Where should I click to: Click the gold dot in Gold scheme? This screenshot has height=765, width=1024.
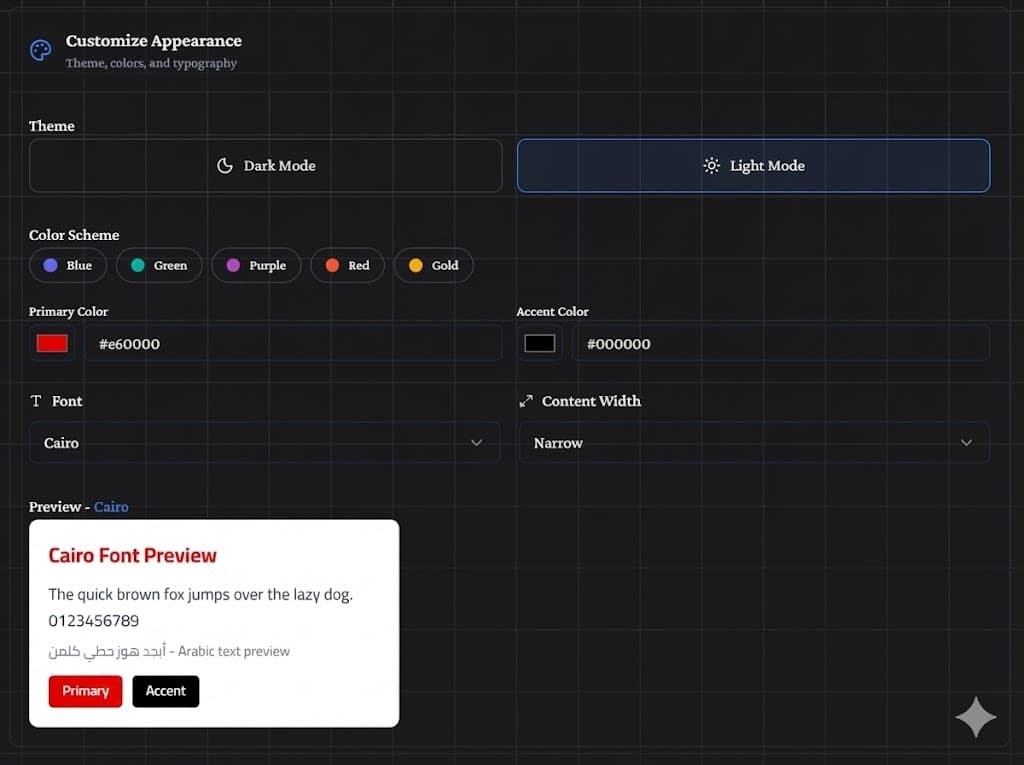tap(415, 266)
